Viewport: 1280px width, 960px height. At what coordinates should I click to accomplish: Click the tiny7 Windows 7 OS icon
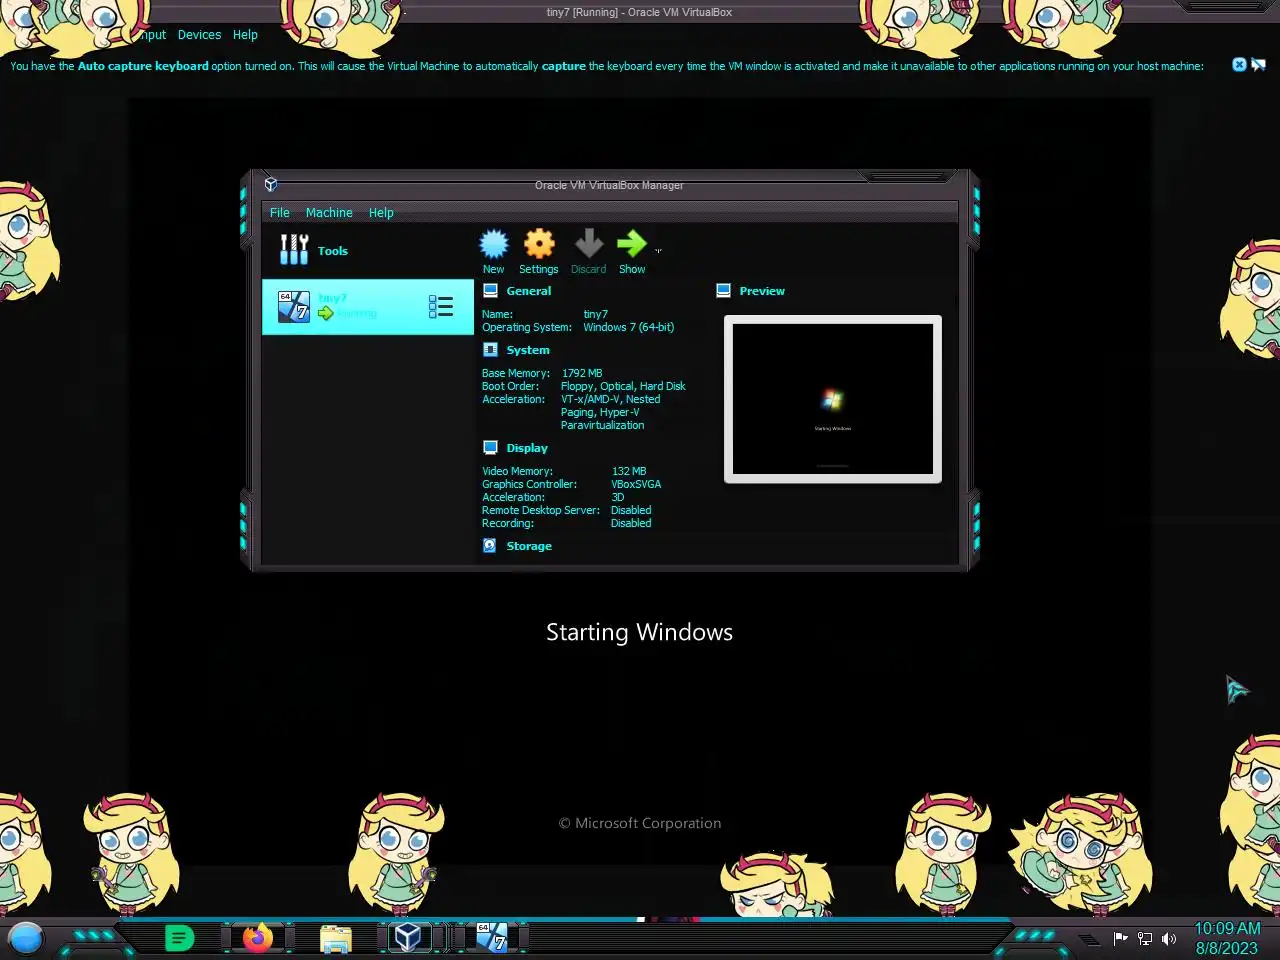pos(294,306)
